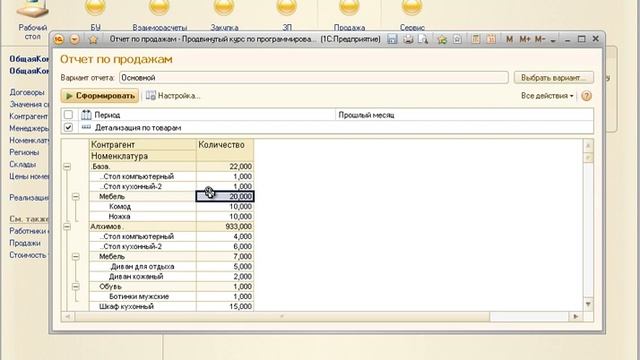Select Диван для отдыха row

[142, 267]
